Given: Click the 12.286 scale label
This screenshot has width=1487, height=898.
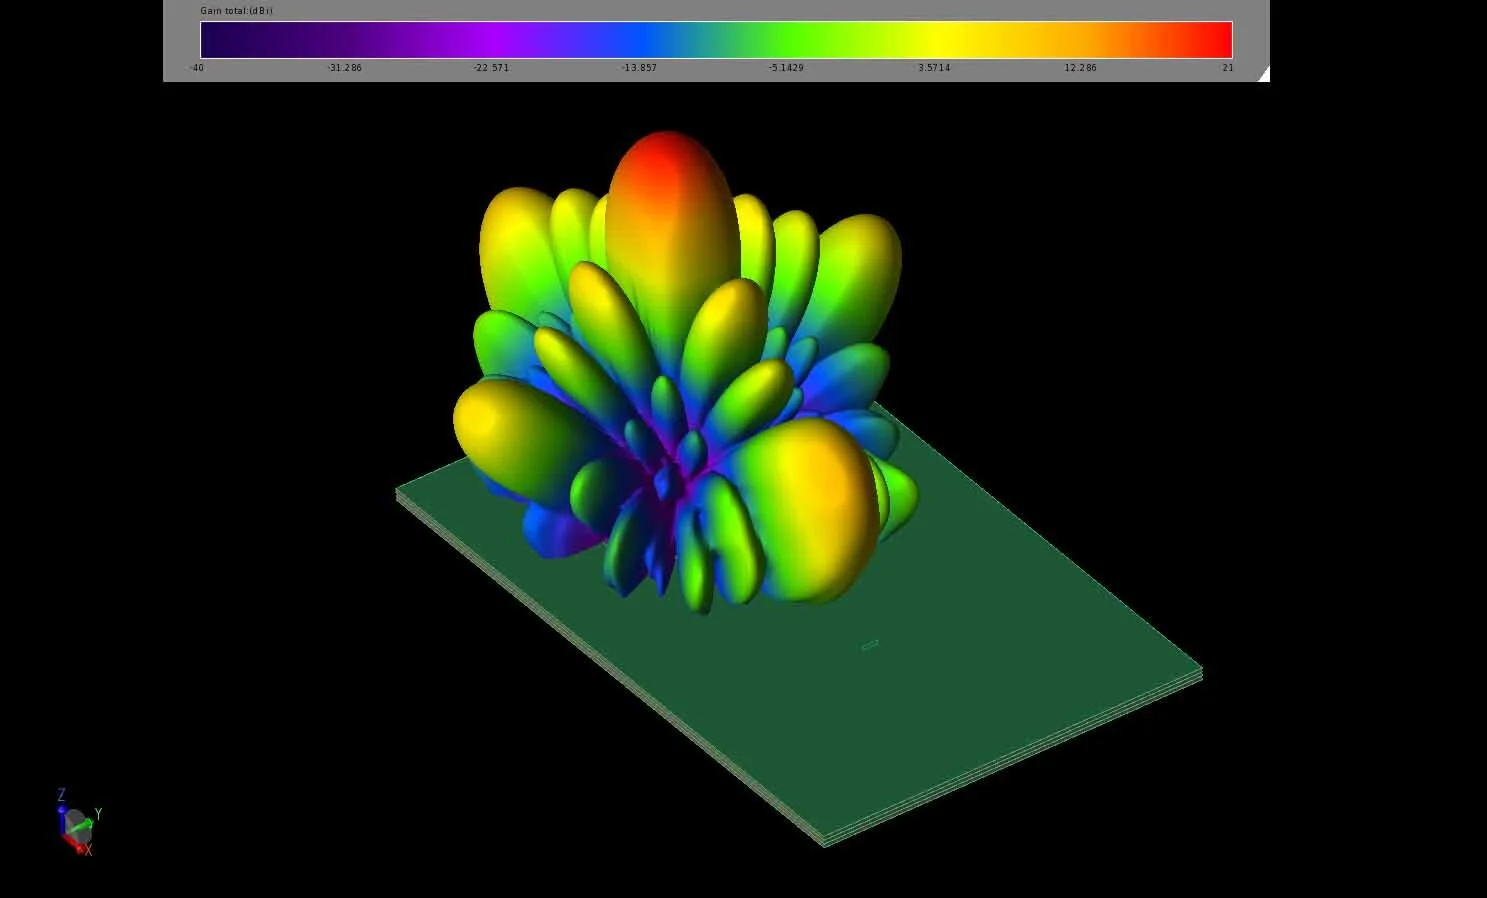Looking at the screenshot, I should click(1081, 68).
